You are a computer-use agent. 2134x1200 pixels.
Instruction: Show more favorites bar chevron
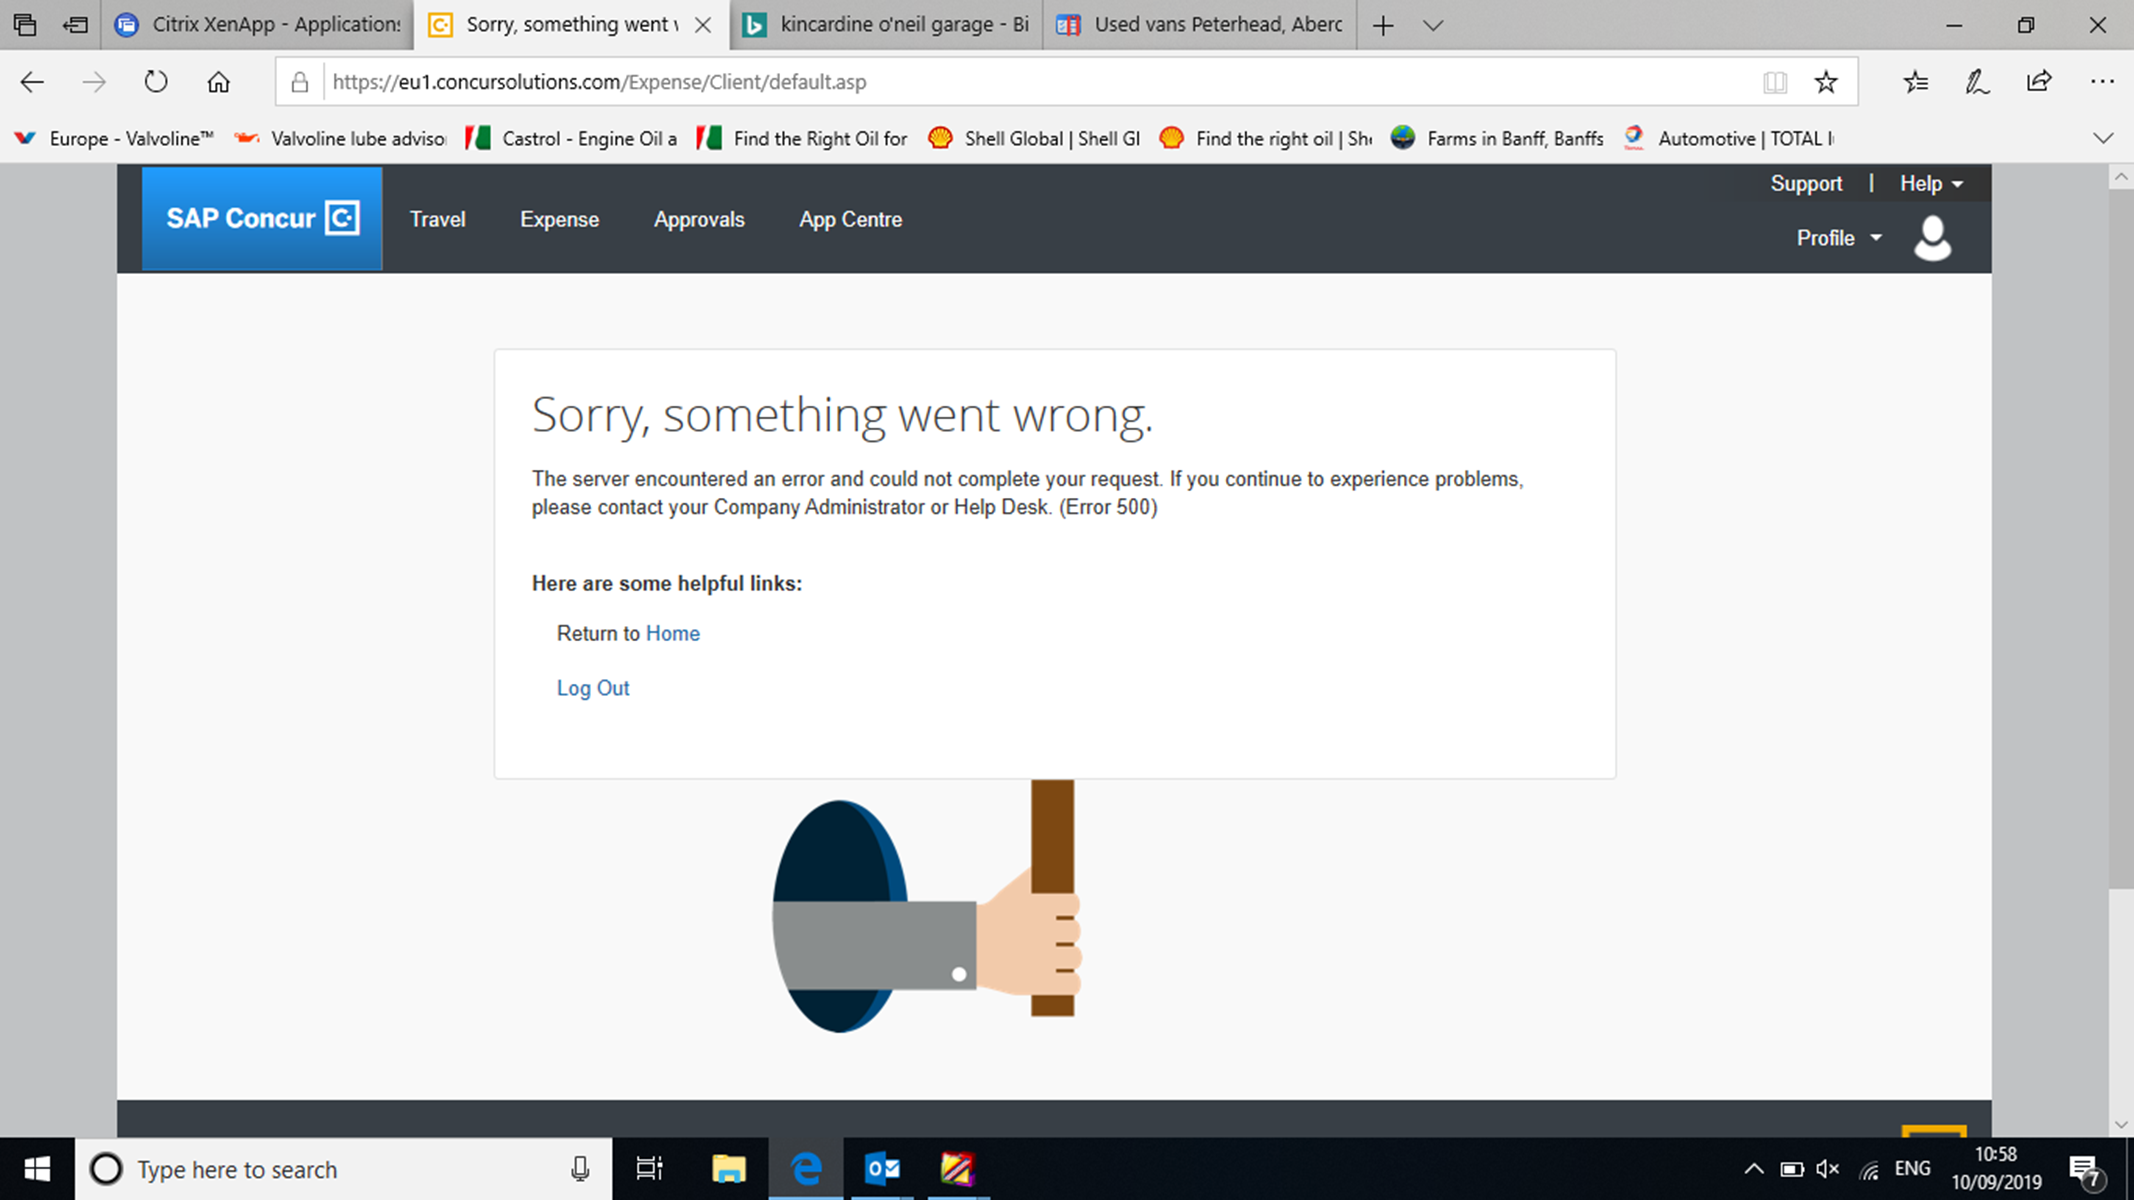(2102, 138)
